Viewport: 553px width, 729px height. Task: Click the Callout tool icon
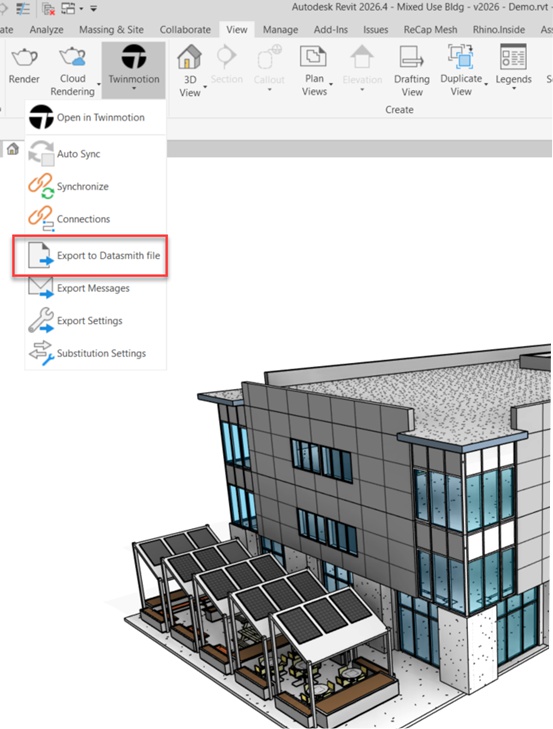coord(269,57)
